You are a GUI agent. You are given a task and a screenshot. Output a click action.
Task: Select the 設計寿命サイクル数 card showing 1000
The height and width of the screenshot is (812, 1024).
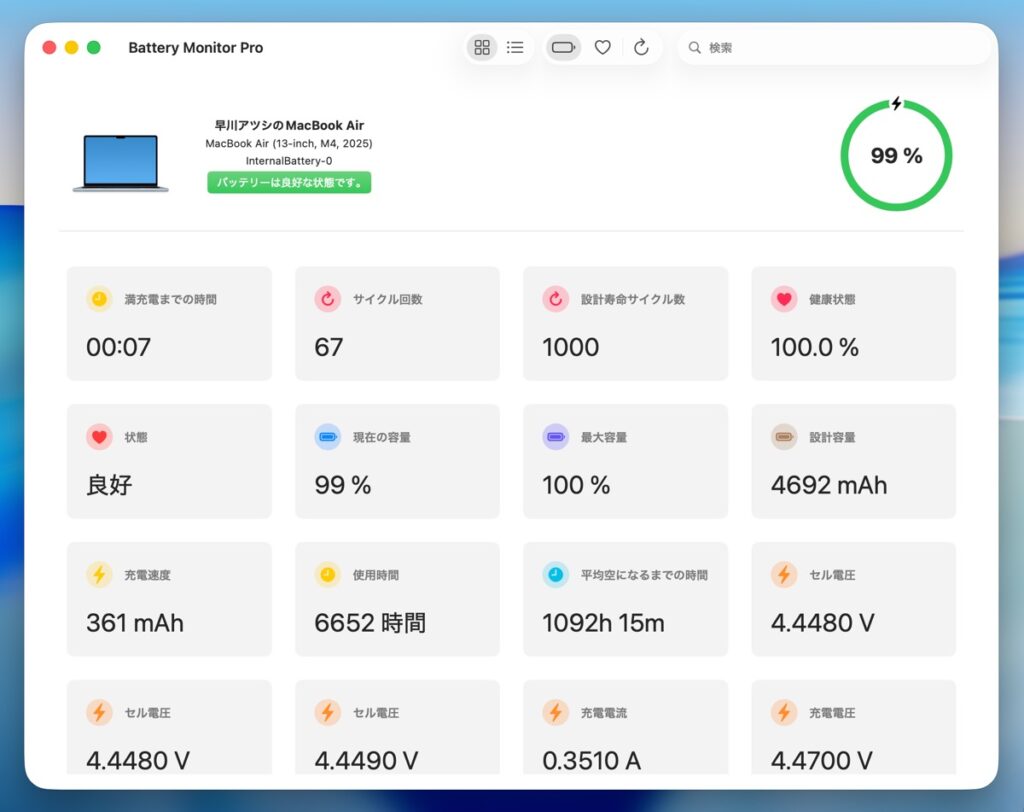click(x=625, y=323)
